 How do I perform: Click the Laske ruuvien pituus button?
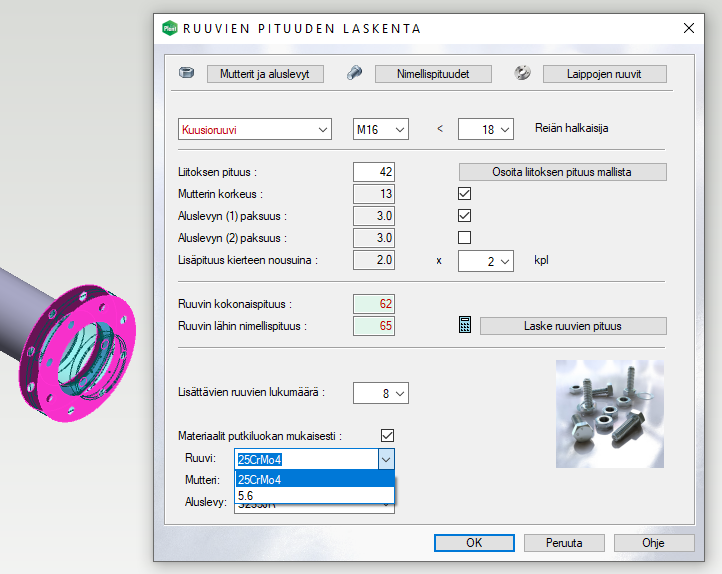[x=573, y=326]
